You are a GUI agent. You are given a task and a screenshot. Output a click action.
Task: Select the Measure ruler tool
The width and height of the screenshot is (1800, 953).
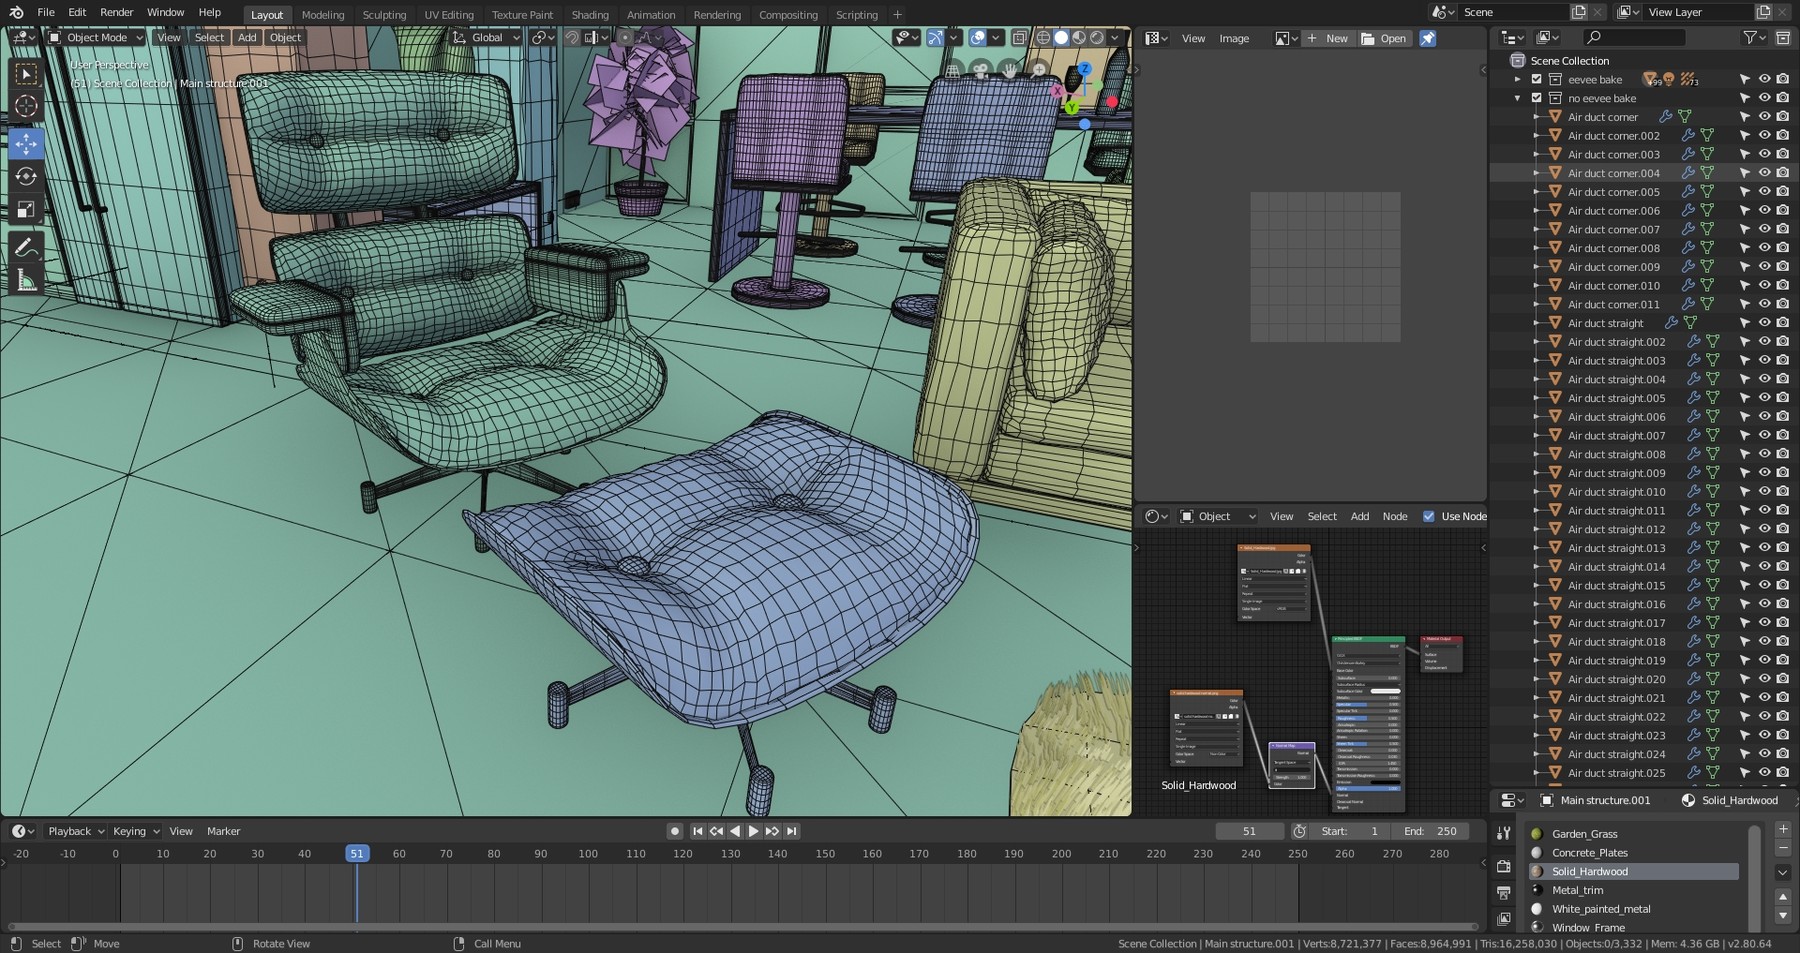[x=26, y=281]
